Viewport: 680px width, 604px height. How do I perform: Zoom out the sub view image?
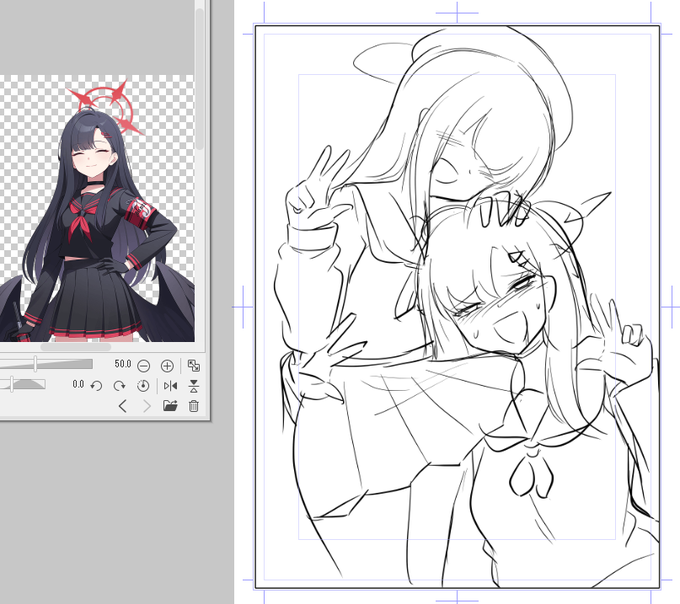[x=144, y=366]
